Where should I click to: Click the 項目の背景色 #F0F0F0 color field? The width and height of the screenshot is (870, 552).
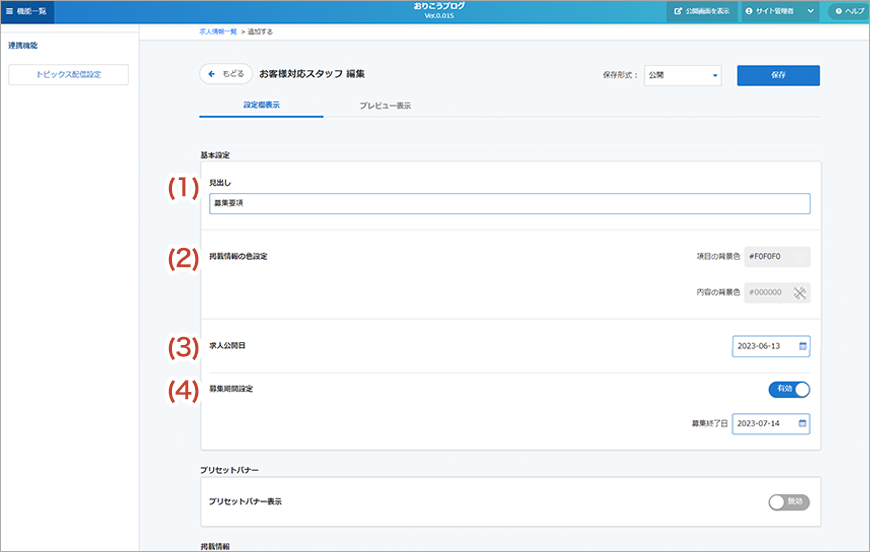pos(777,257)
